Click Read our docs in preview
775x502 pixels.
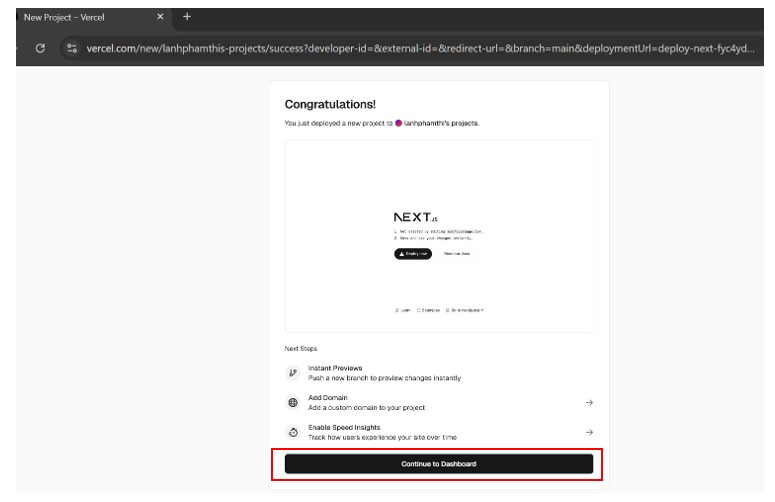click(456, 253)
